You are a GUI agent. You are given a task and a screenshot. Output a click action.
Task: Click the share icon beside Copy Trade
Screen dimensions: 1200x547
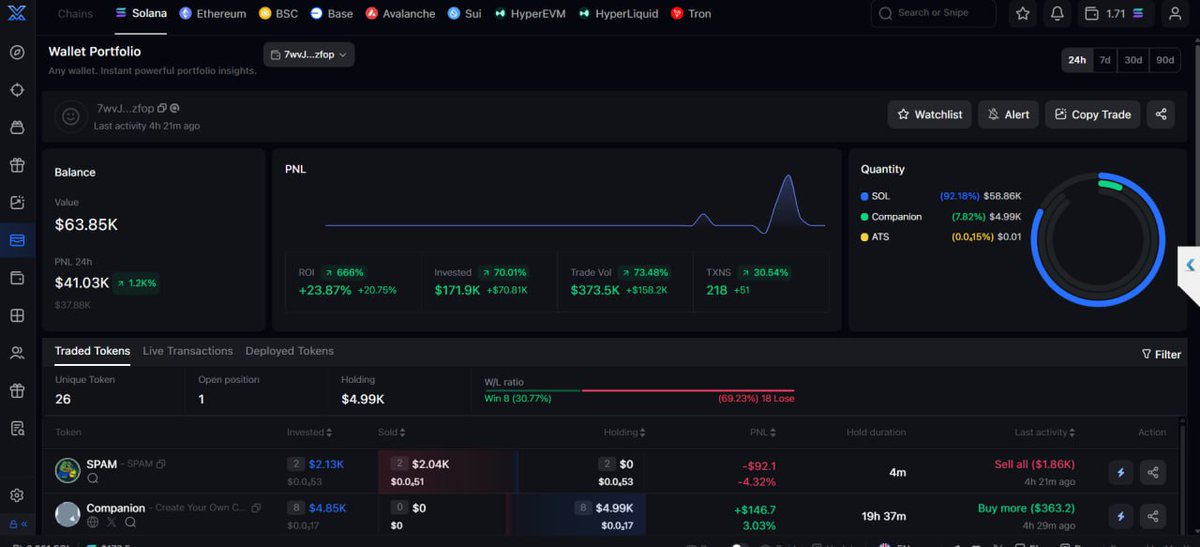pyautogui.click(x=1161, y=114)
